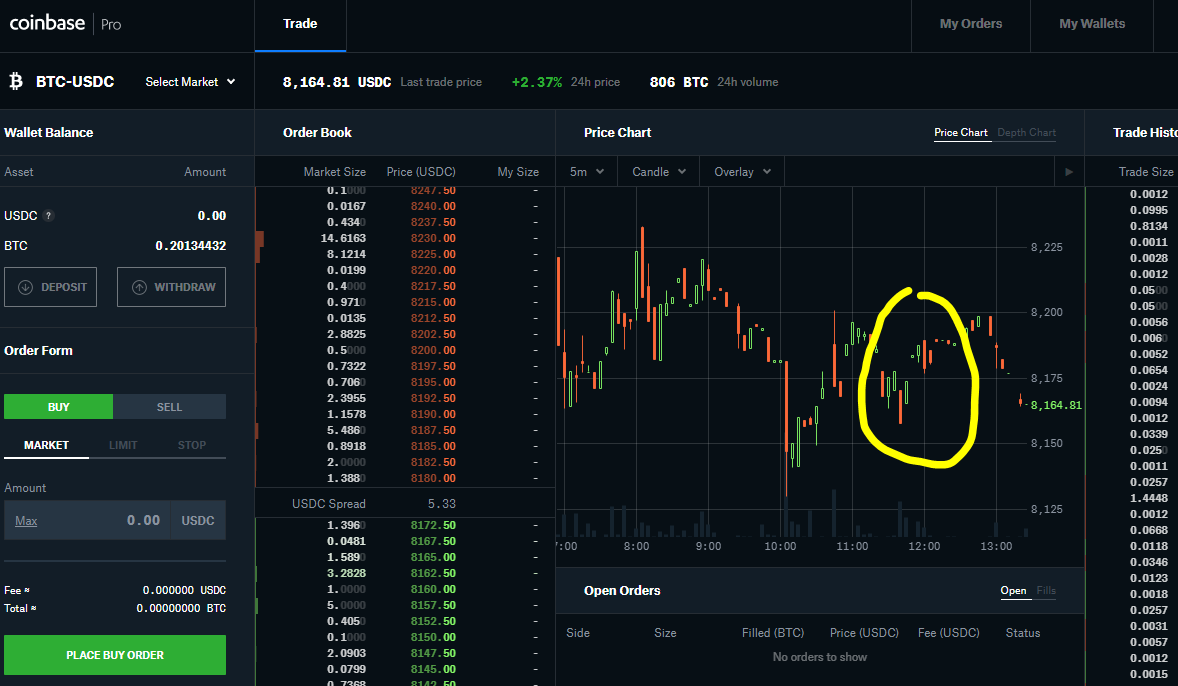Select the 8162.50 bid price
1178x686 pixels.
[x=433, y=573]
